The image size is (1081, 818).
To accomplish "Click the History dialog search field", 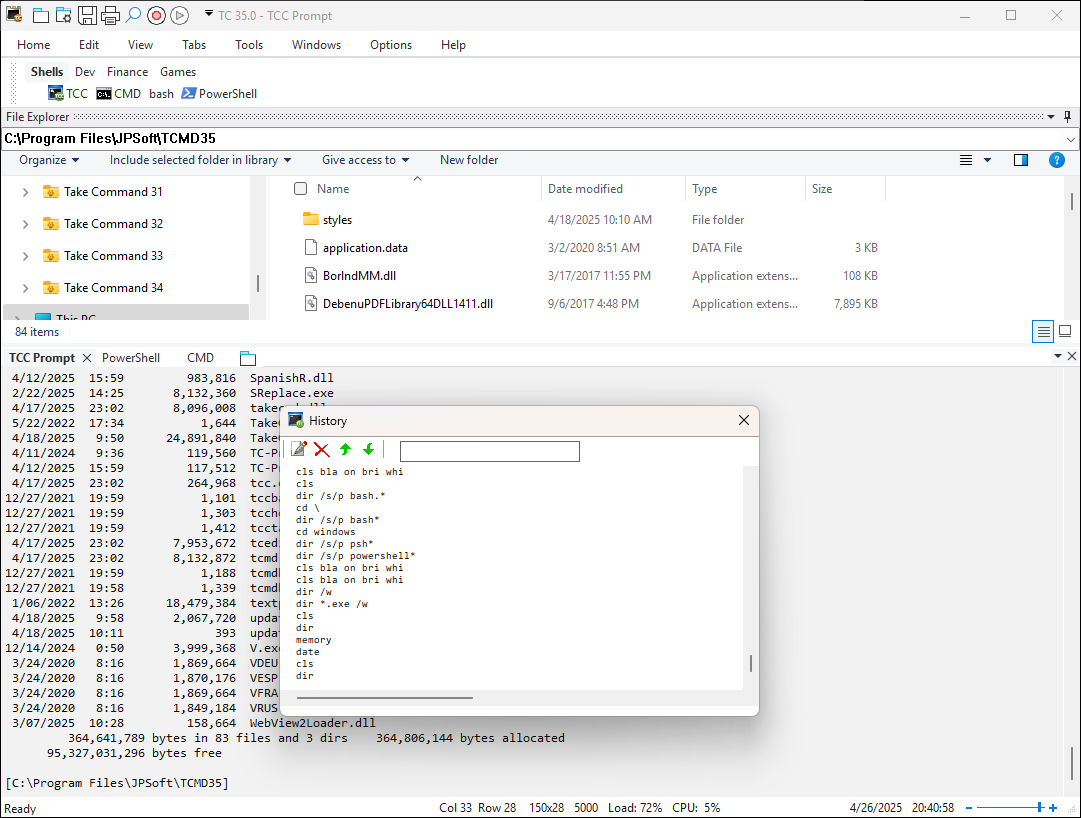I will click(489, 451).
